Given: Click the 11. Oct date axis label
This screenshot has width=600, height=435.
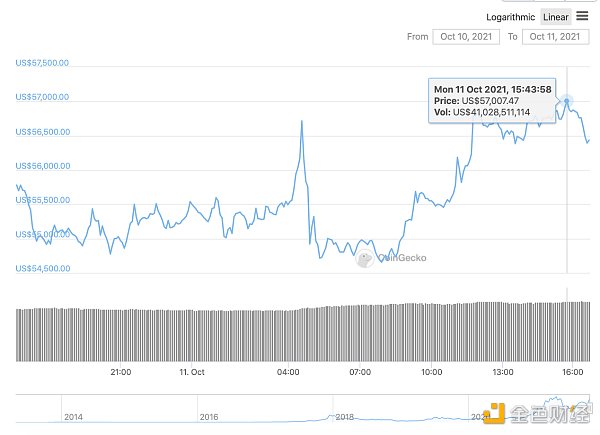Looking at the screenshot, I should pyautogui.click(x=191, y=372).
